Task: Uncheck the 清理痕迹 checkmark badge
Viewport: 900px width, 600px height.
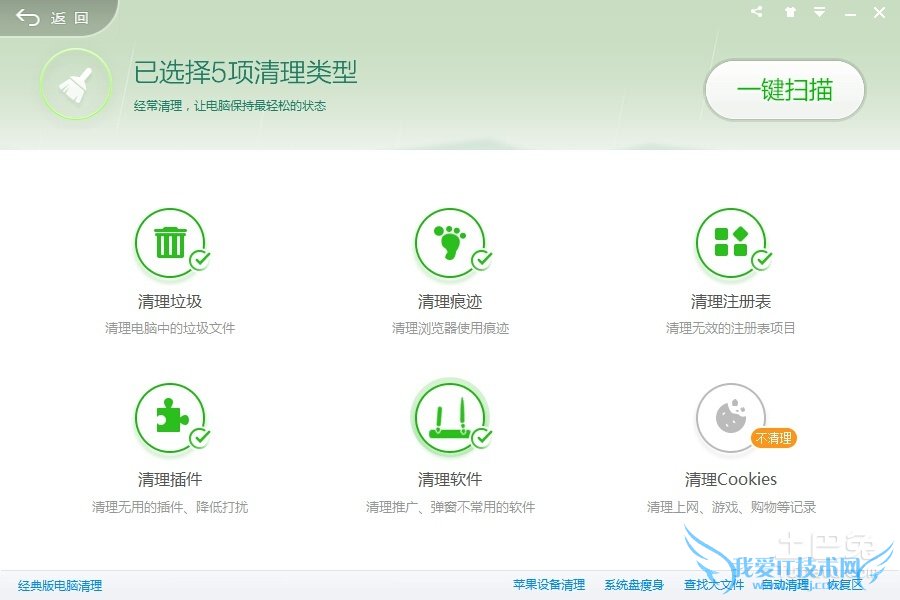Action: click(x=482, y=260)
